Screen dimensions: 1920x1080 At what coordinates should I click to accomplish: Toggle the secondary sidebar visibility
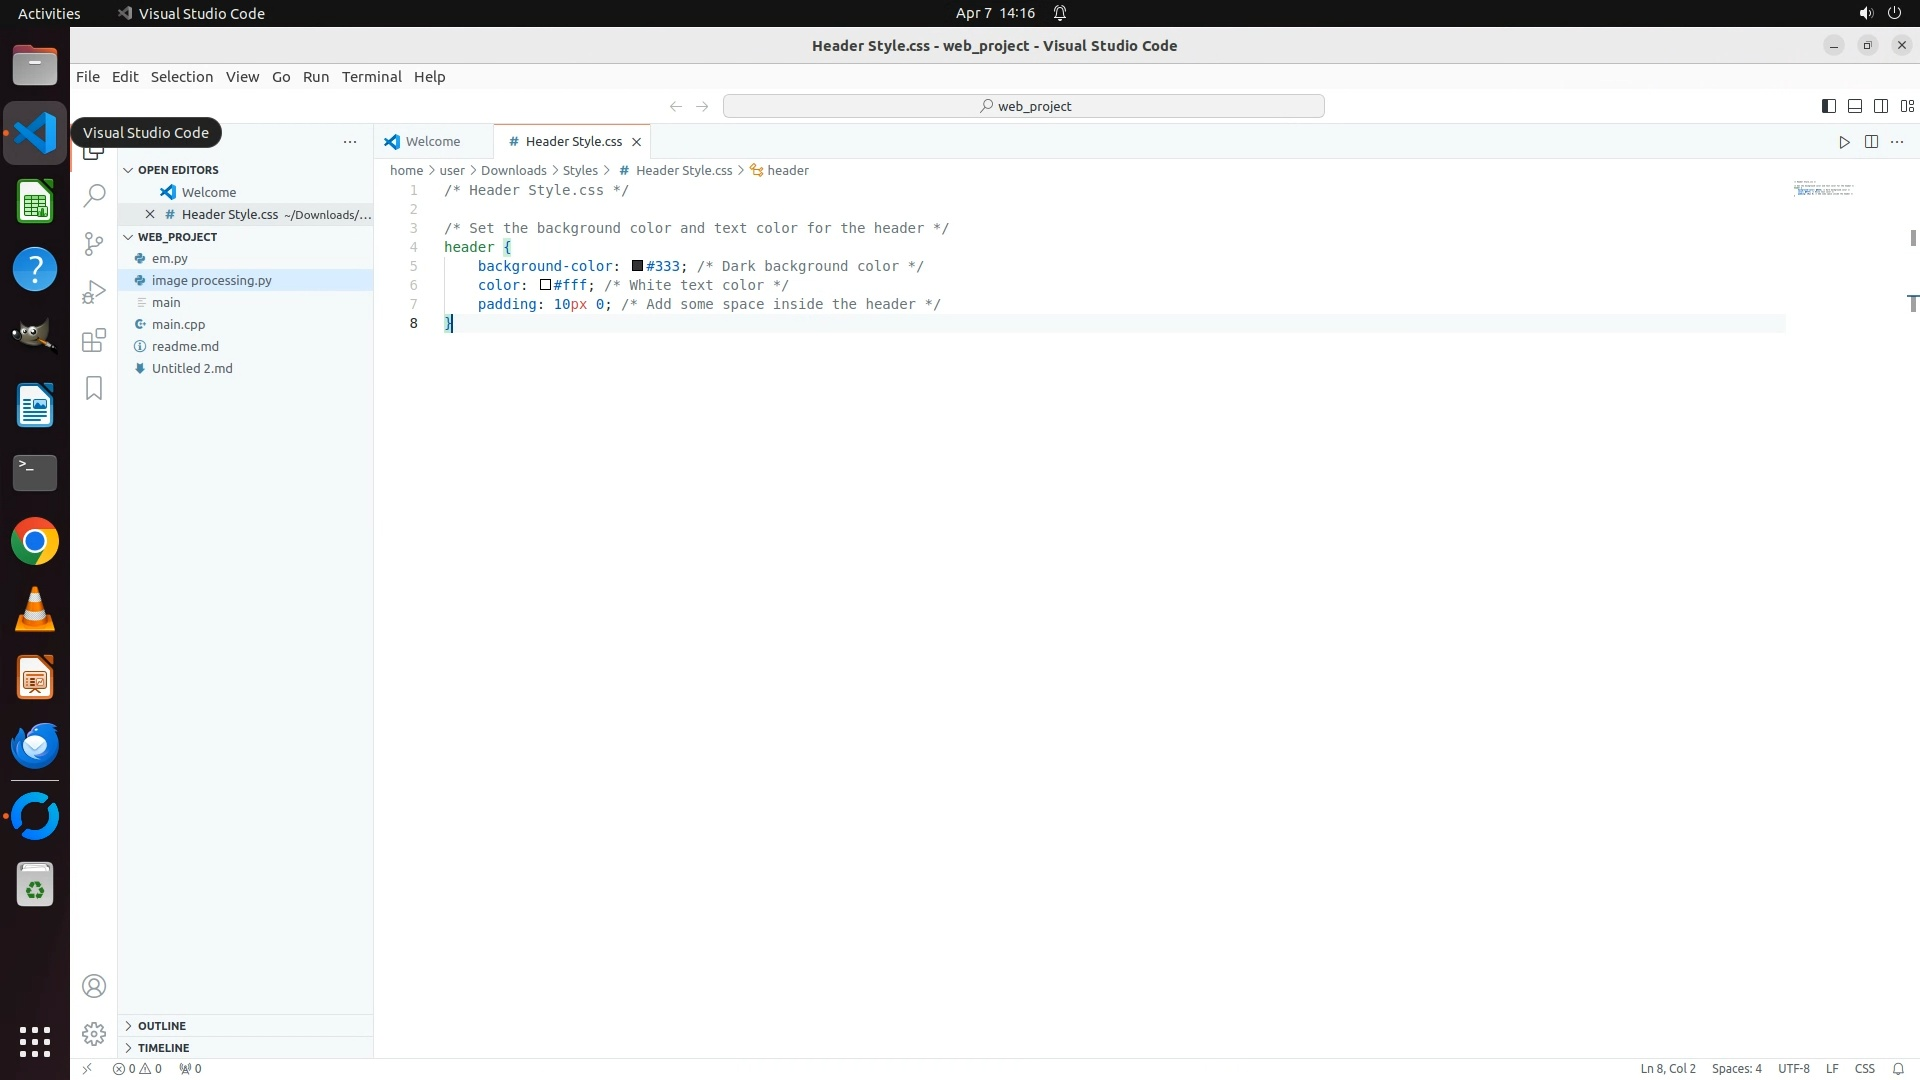click(x=1880, y=106)
